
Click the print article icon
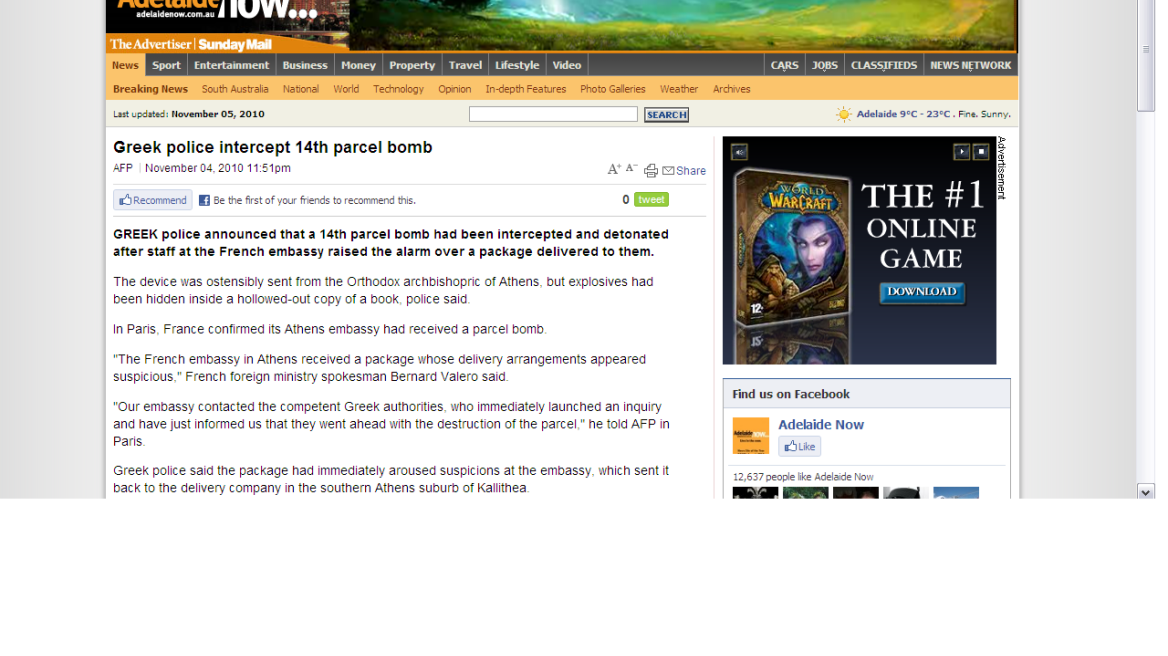(x=651, y=171)
